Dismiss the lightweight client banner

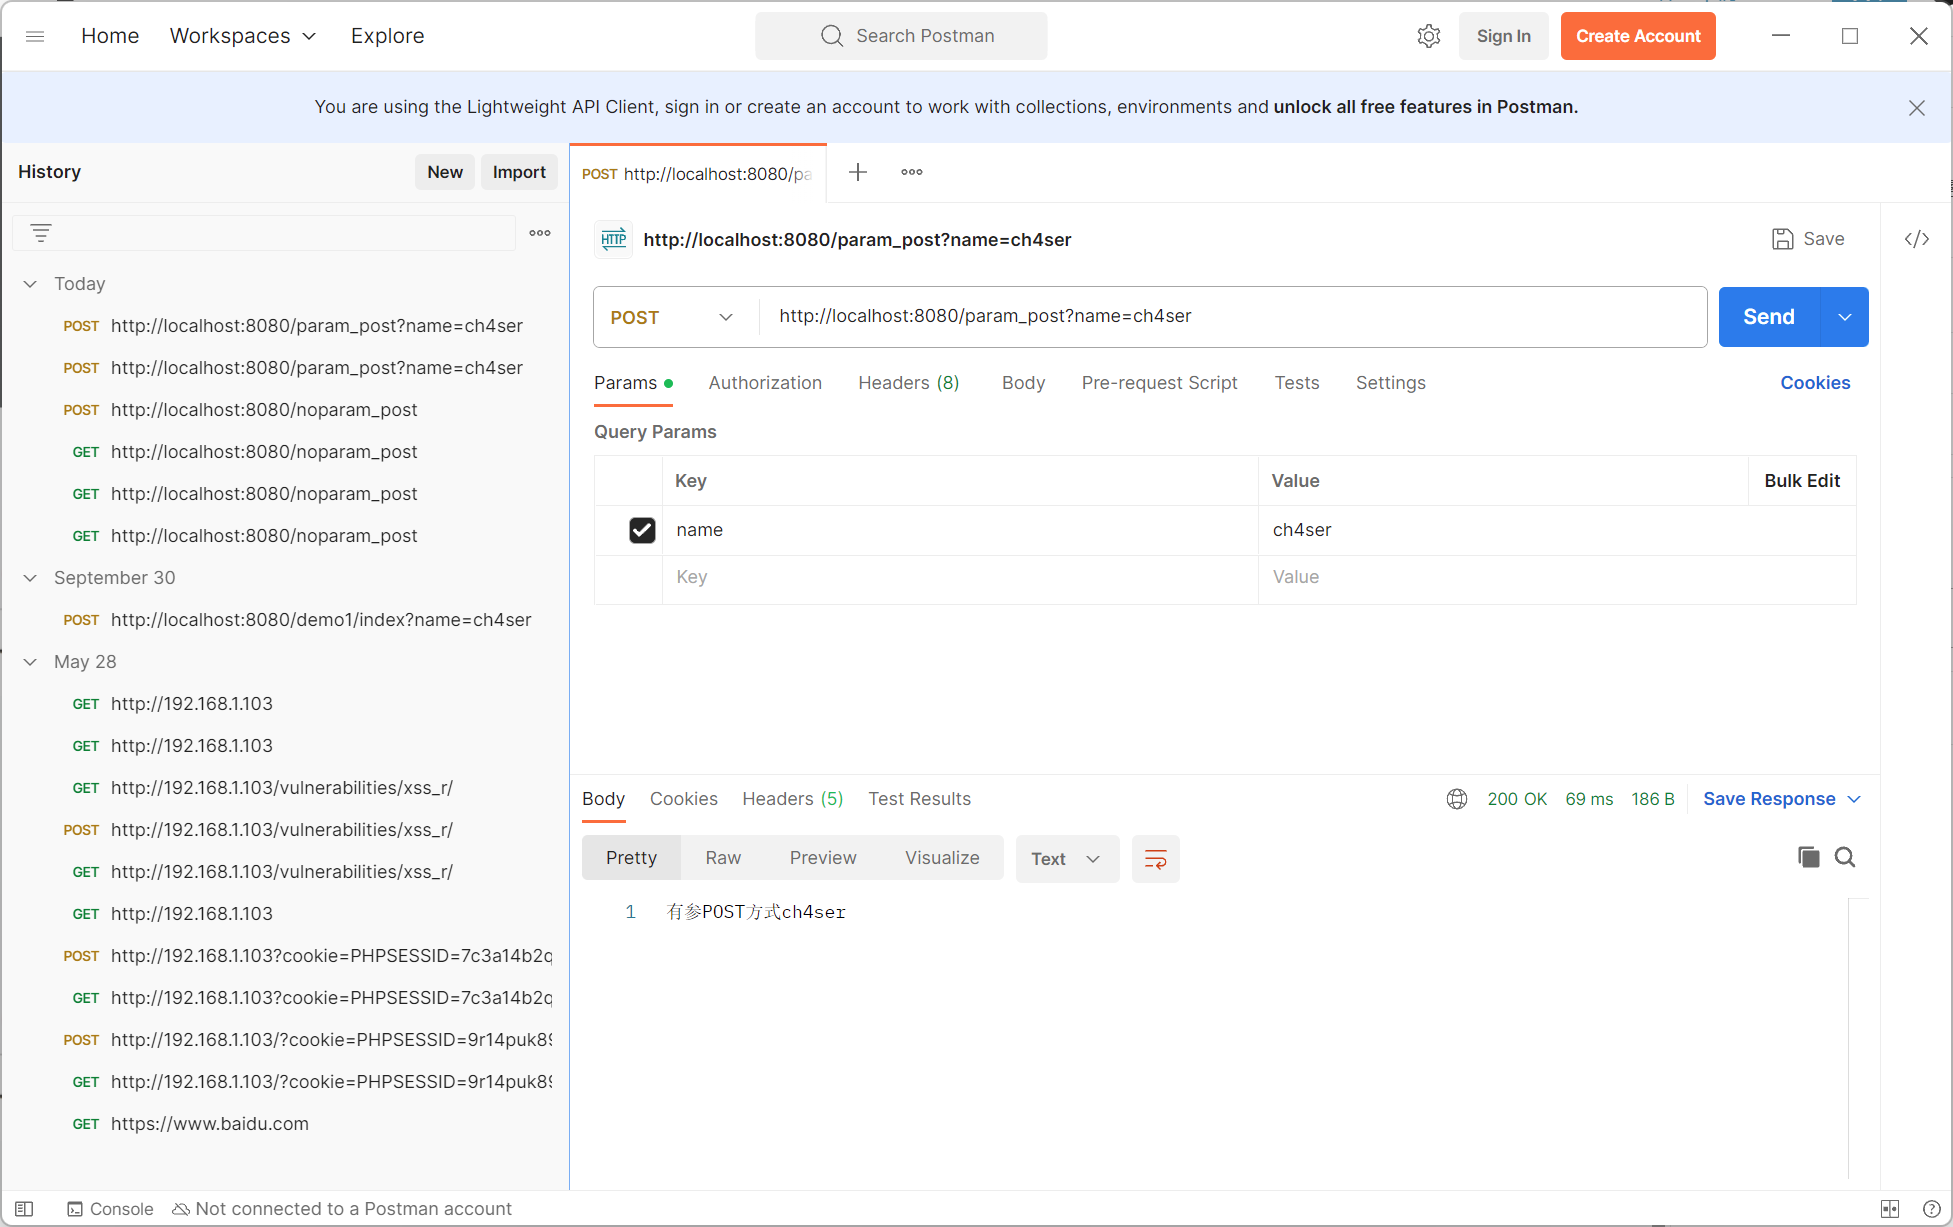[1916, 108]
